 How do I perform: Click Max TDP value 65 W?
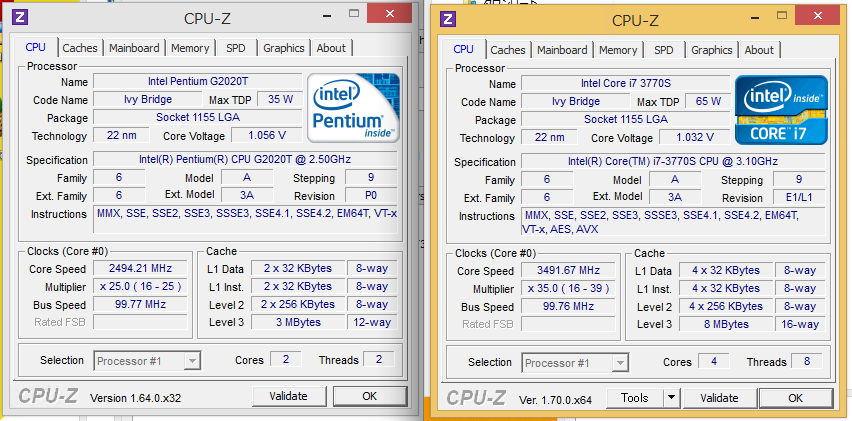point(707,102)
